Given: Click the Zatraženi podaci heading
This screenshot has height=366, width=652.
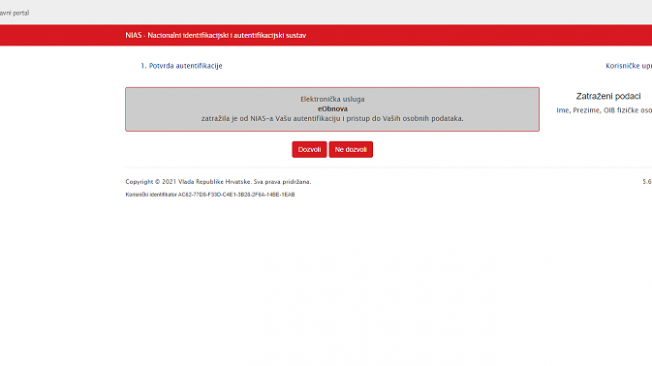Looking at the screenshot, I should click(x=608, y=96).
